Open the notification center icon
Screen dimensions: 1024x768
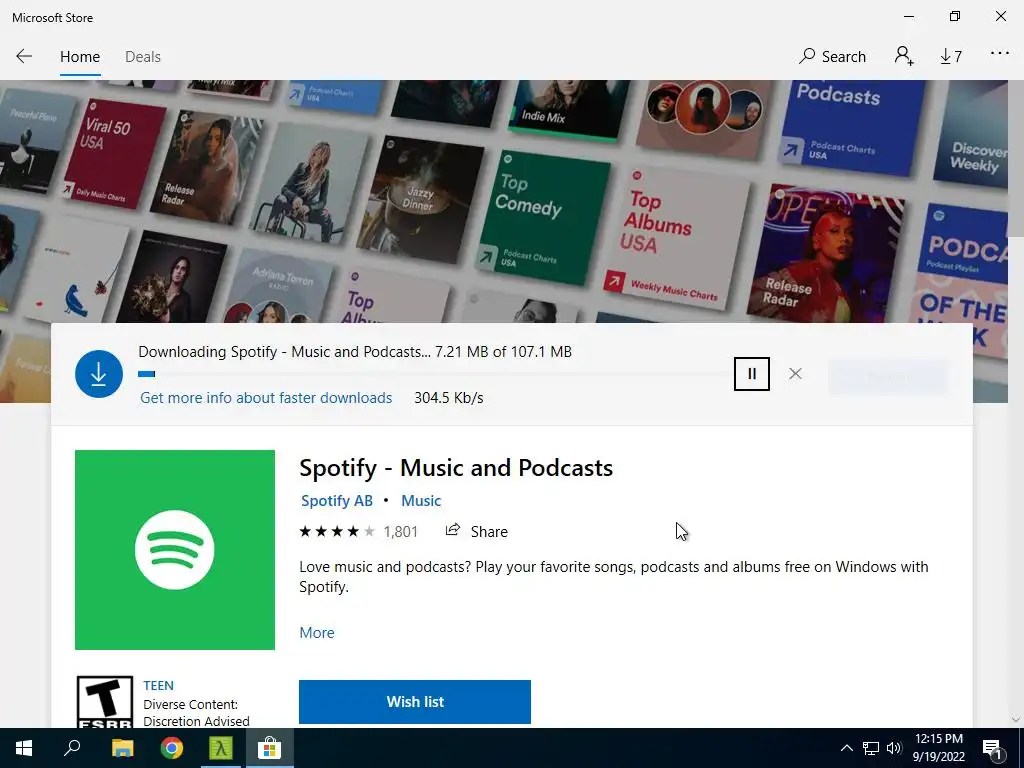tap(992, 748)
